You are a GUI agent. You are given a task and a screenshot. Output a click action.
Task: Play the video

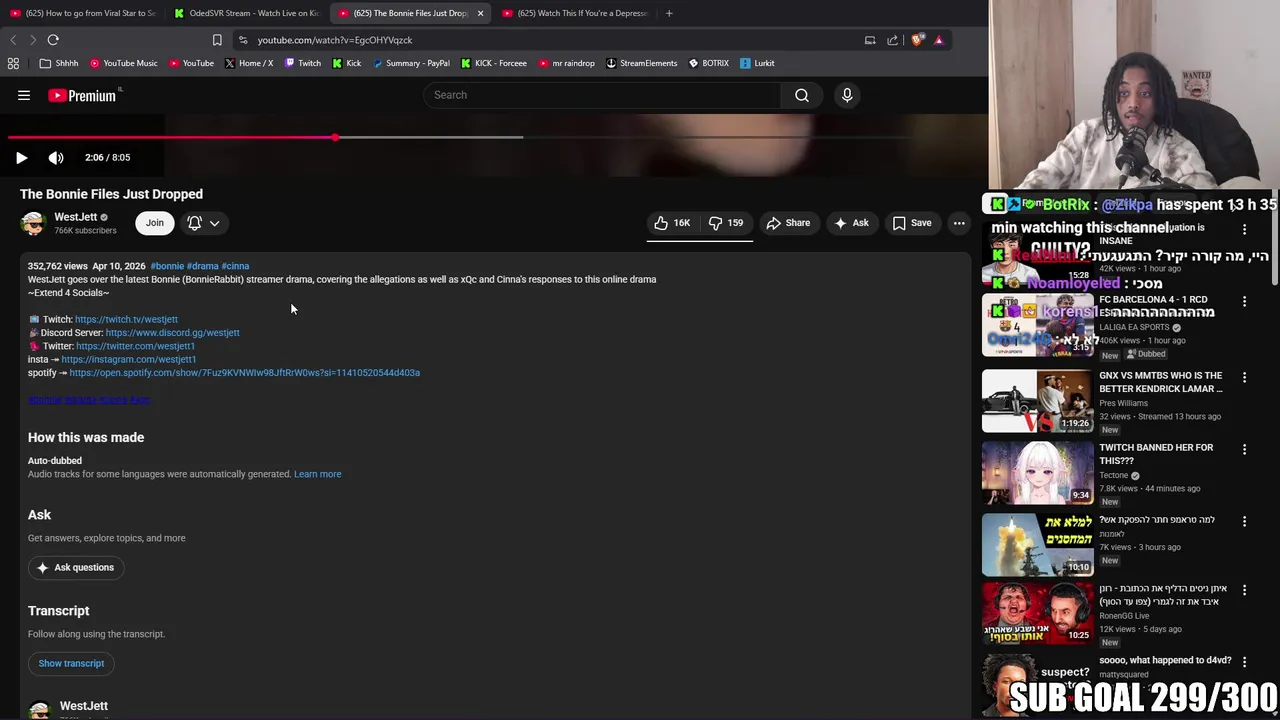(21, 157)
